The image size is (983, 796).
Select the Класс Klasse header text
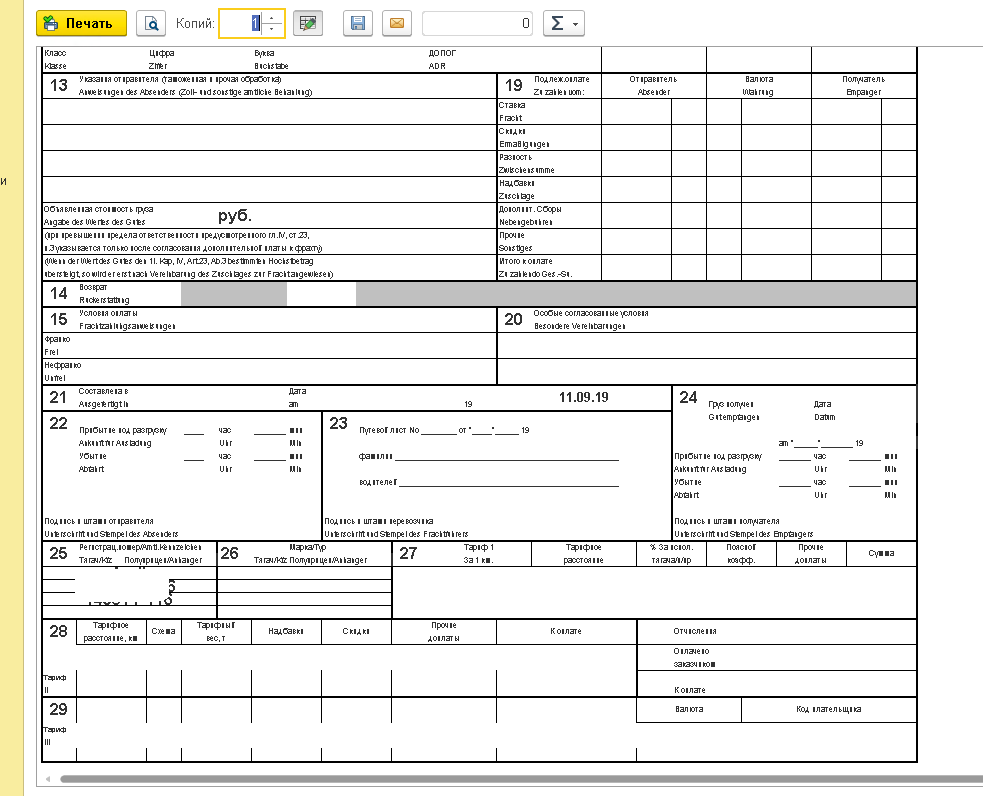(55, 60)
